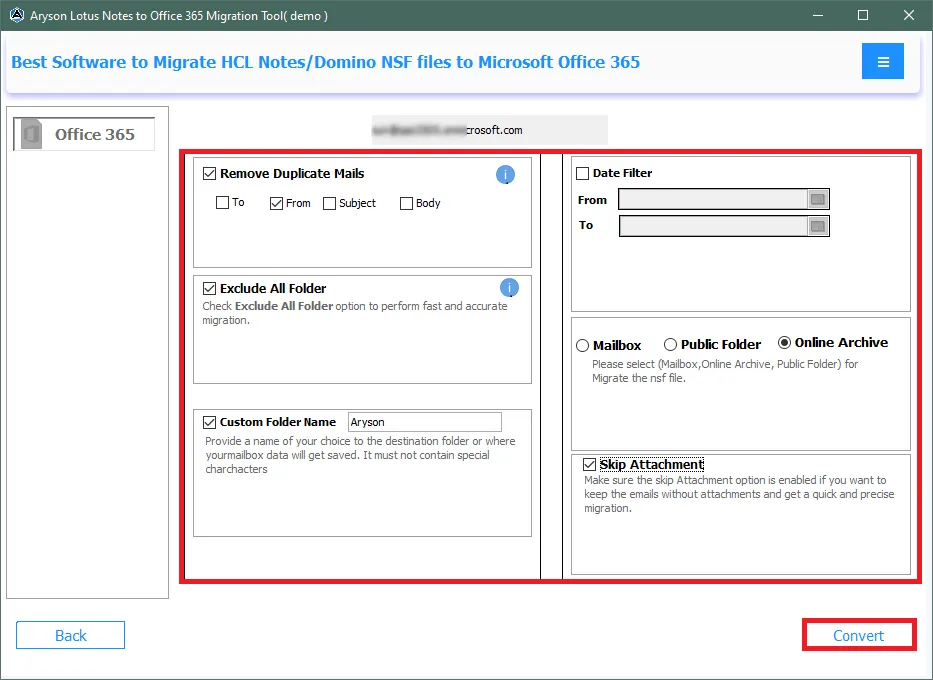Close the migration tool window

(x=909, y=15)
